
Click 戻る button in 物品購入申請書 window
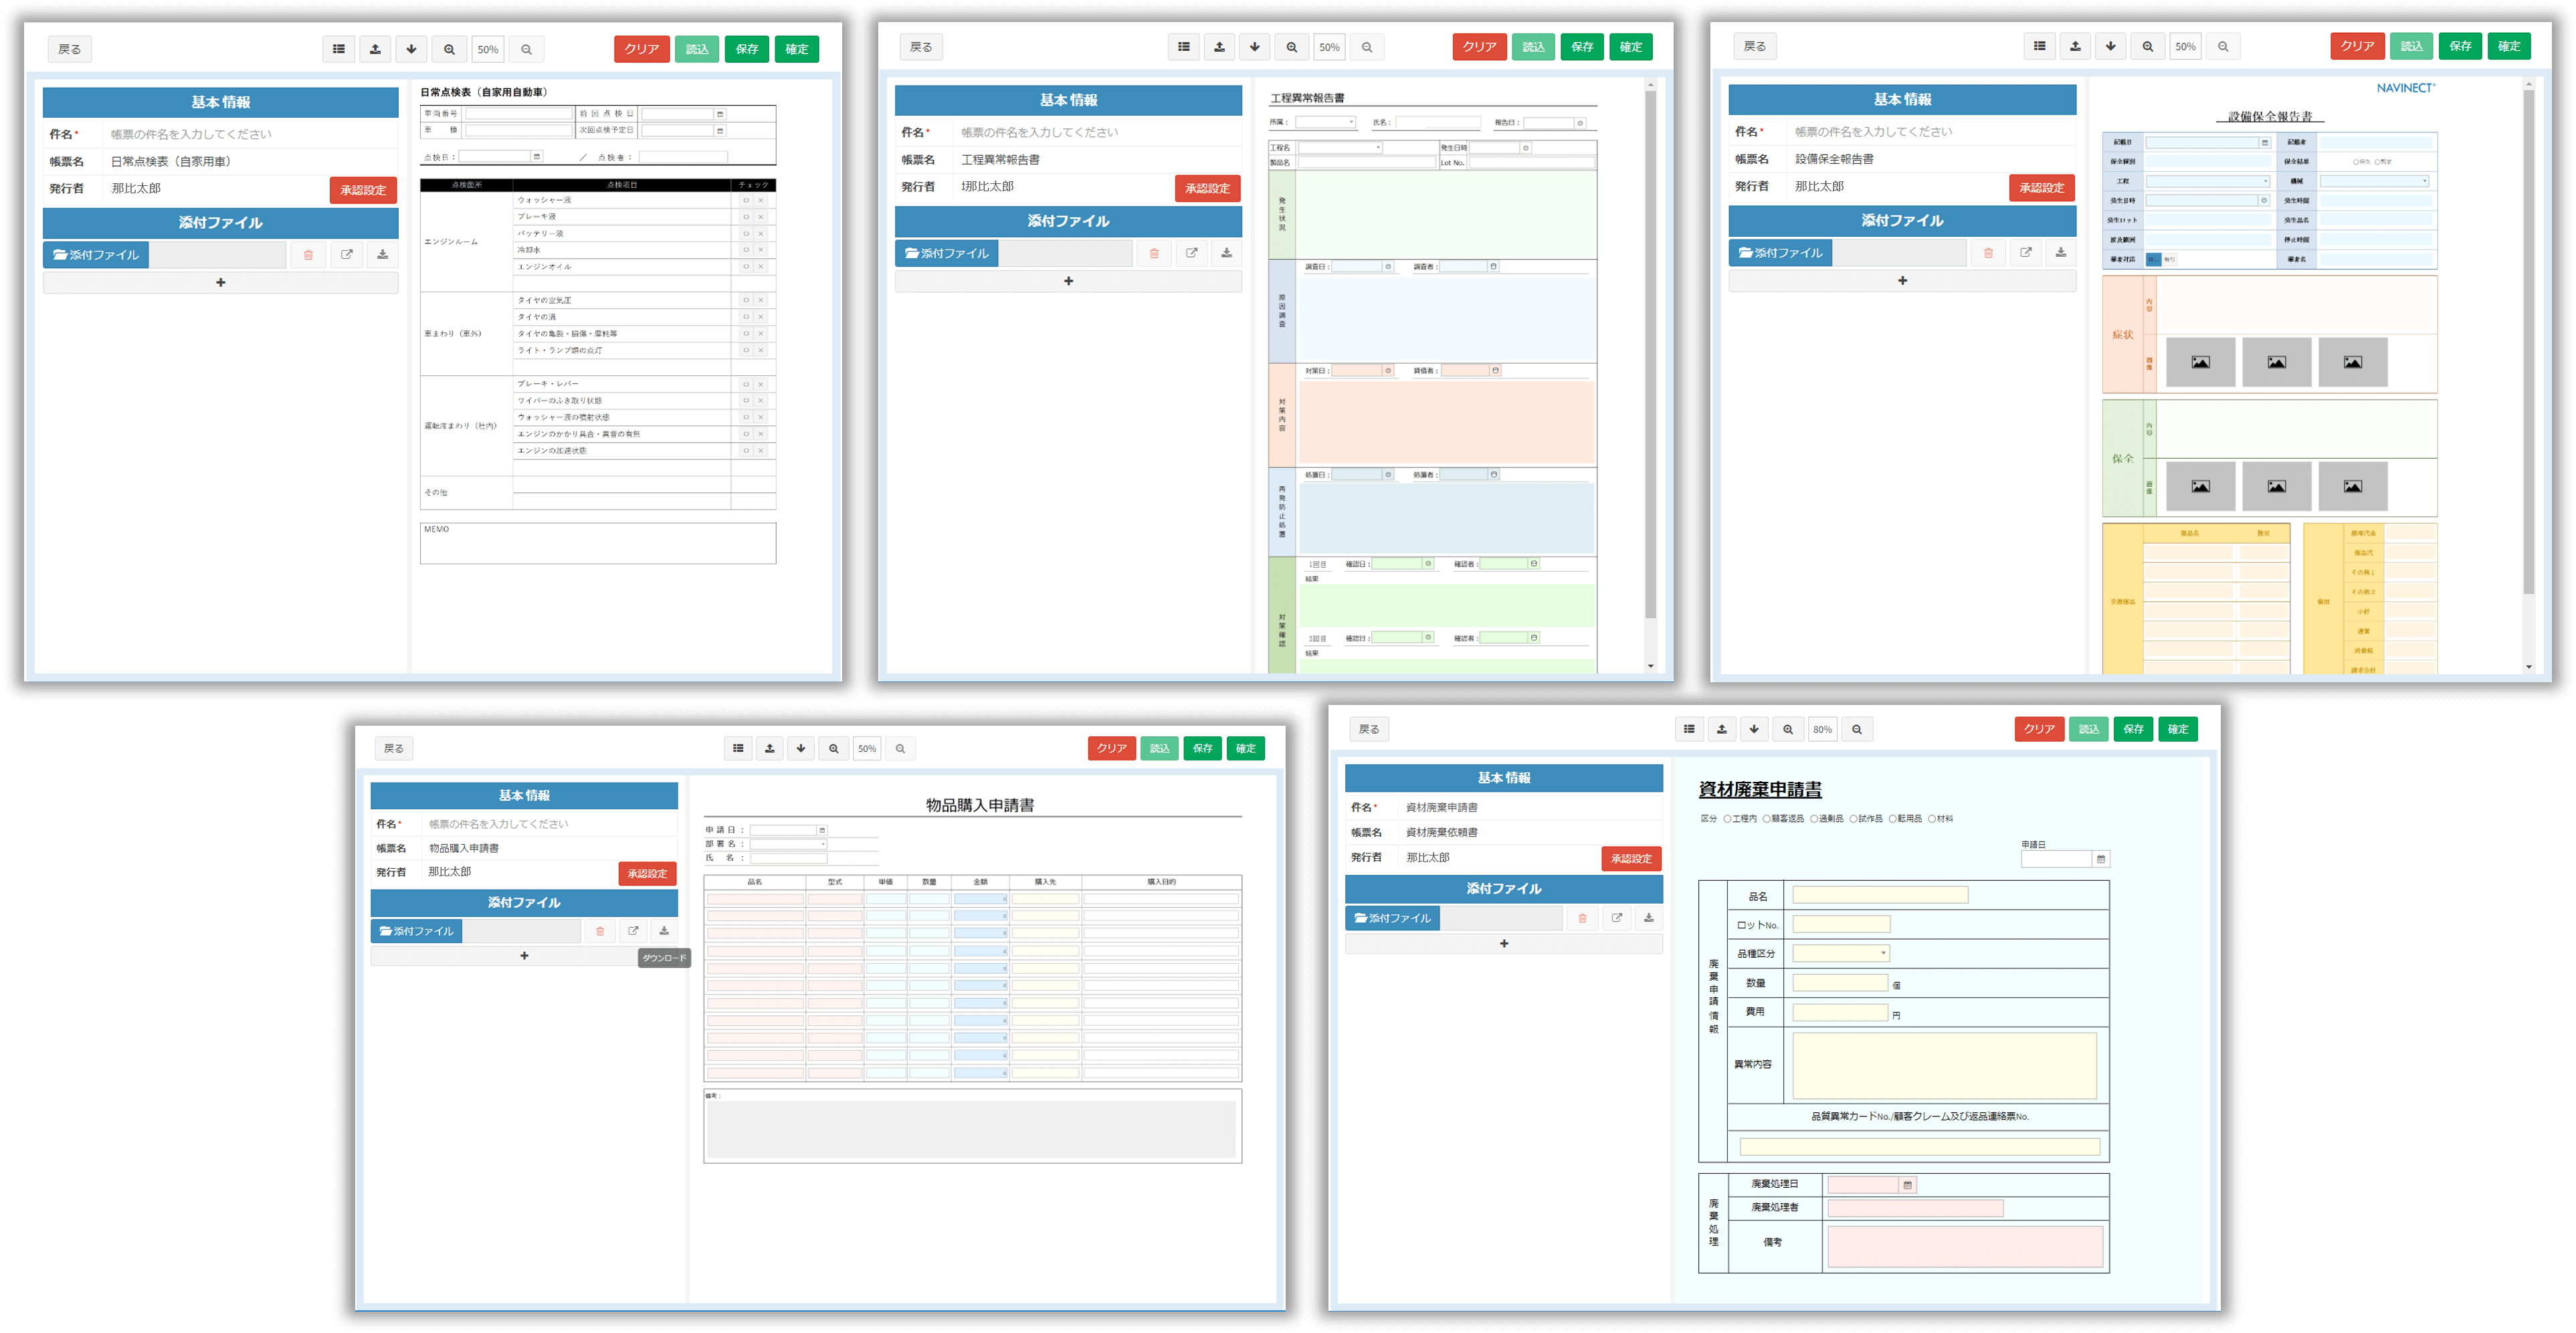coord(394,748)
